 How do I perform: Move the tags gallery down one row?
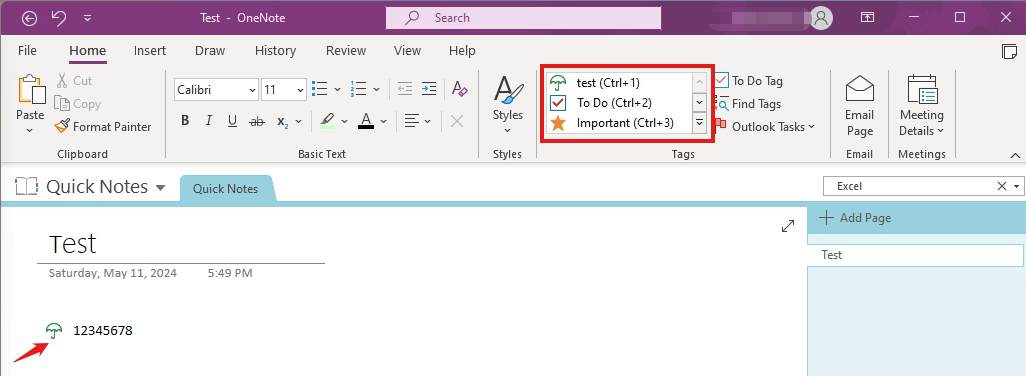(699, 103)
